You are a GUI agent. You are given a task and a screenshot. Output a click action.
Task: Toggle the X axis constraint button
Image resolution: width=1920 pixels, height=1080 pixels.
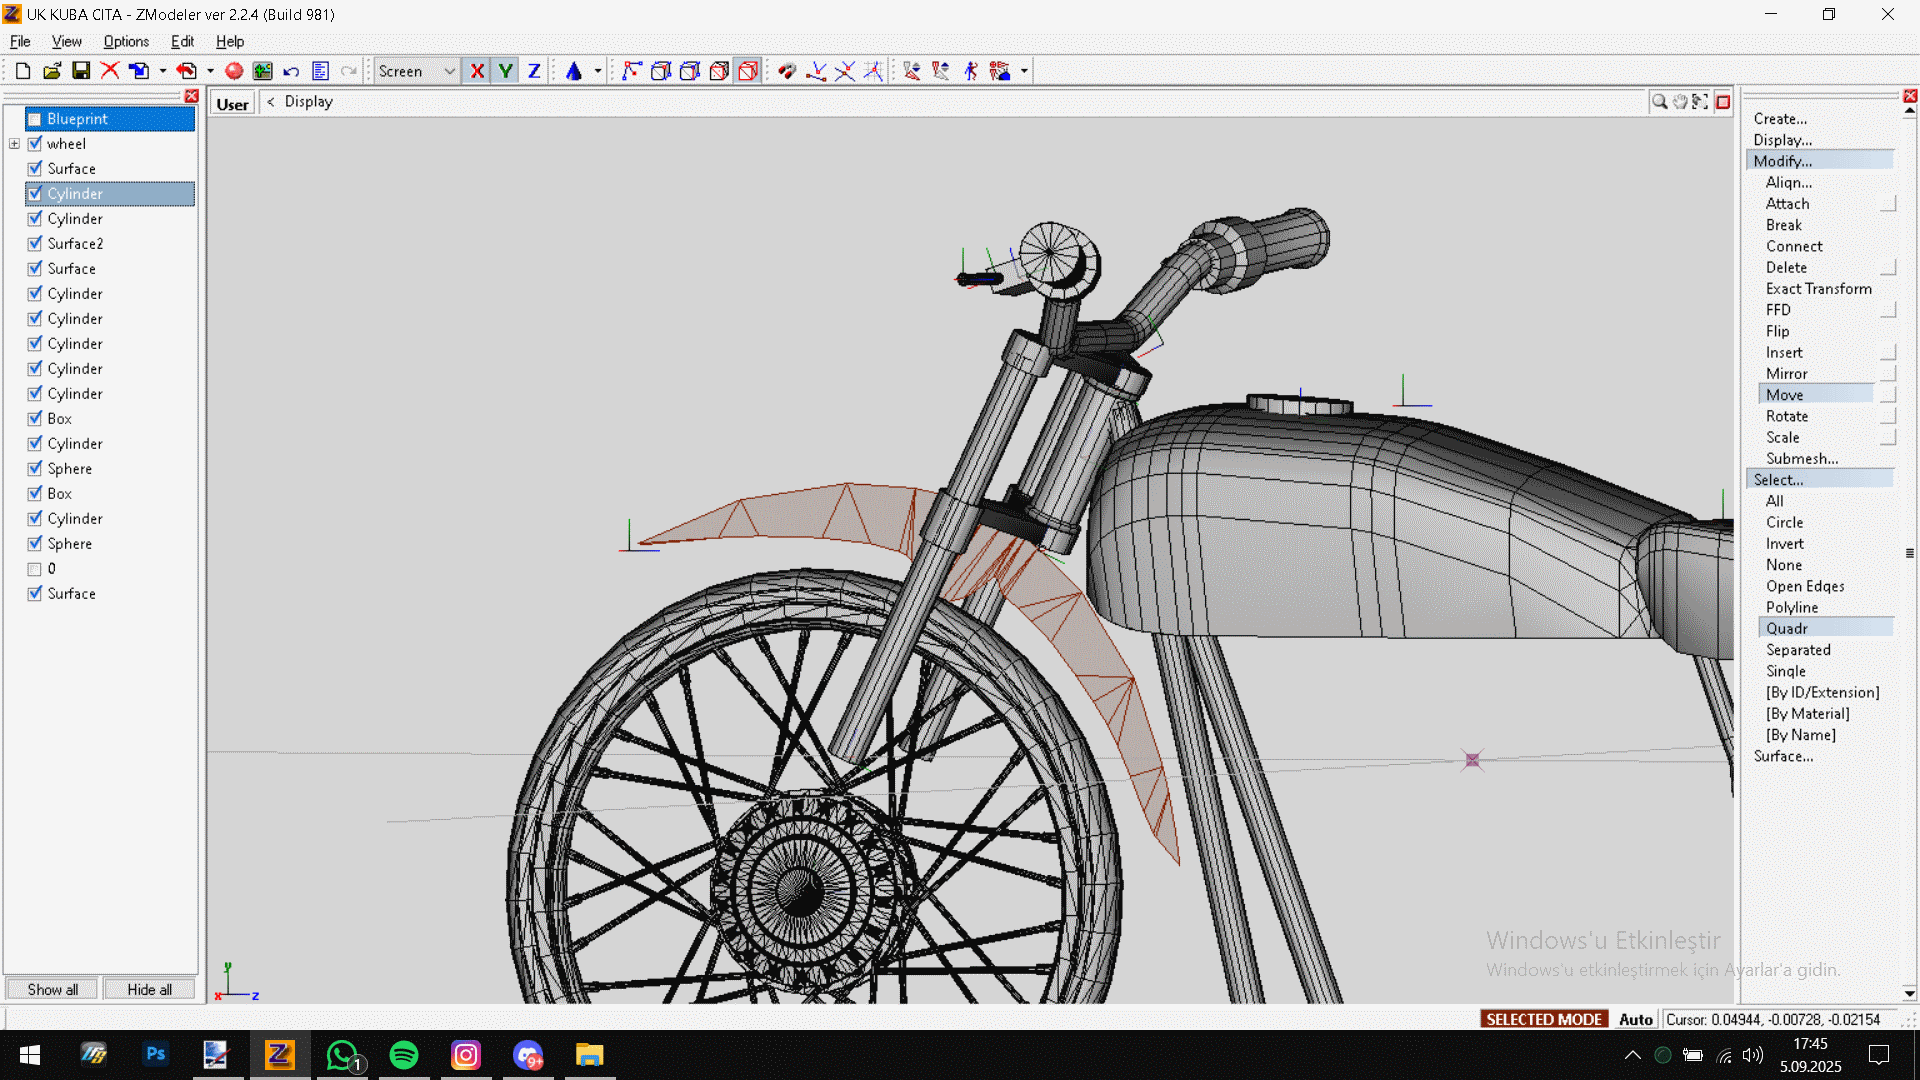(477, 71)
